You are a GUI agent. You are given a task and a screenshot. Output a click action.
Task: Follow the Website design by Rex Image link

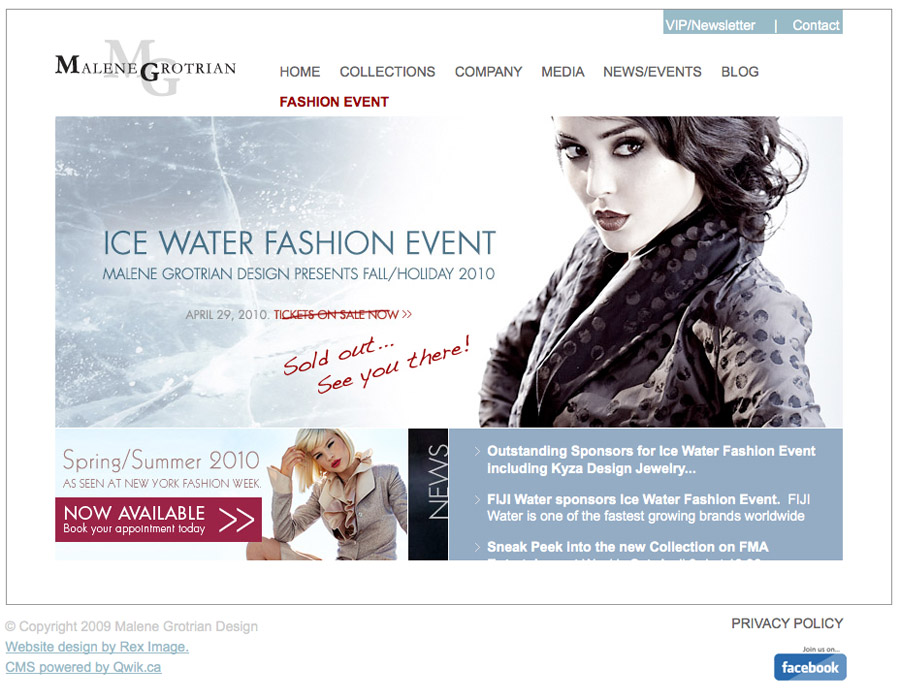[x=97, y=647]
